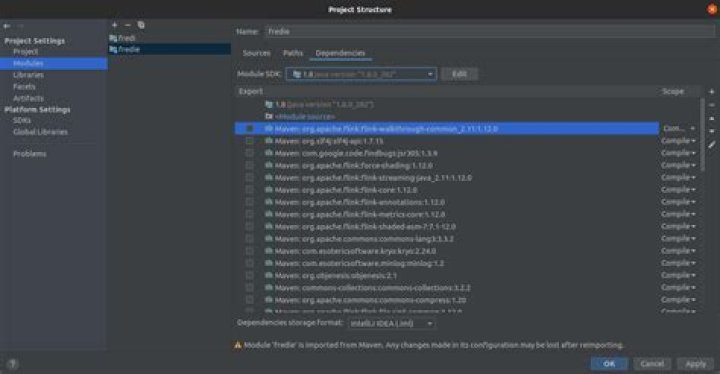Click Edit button next to Module SDK
The width and height of the screenshot is (720, 374).
459,74
